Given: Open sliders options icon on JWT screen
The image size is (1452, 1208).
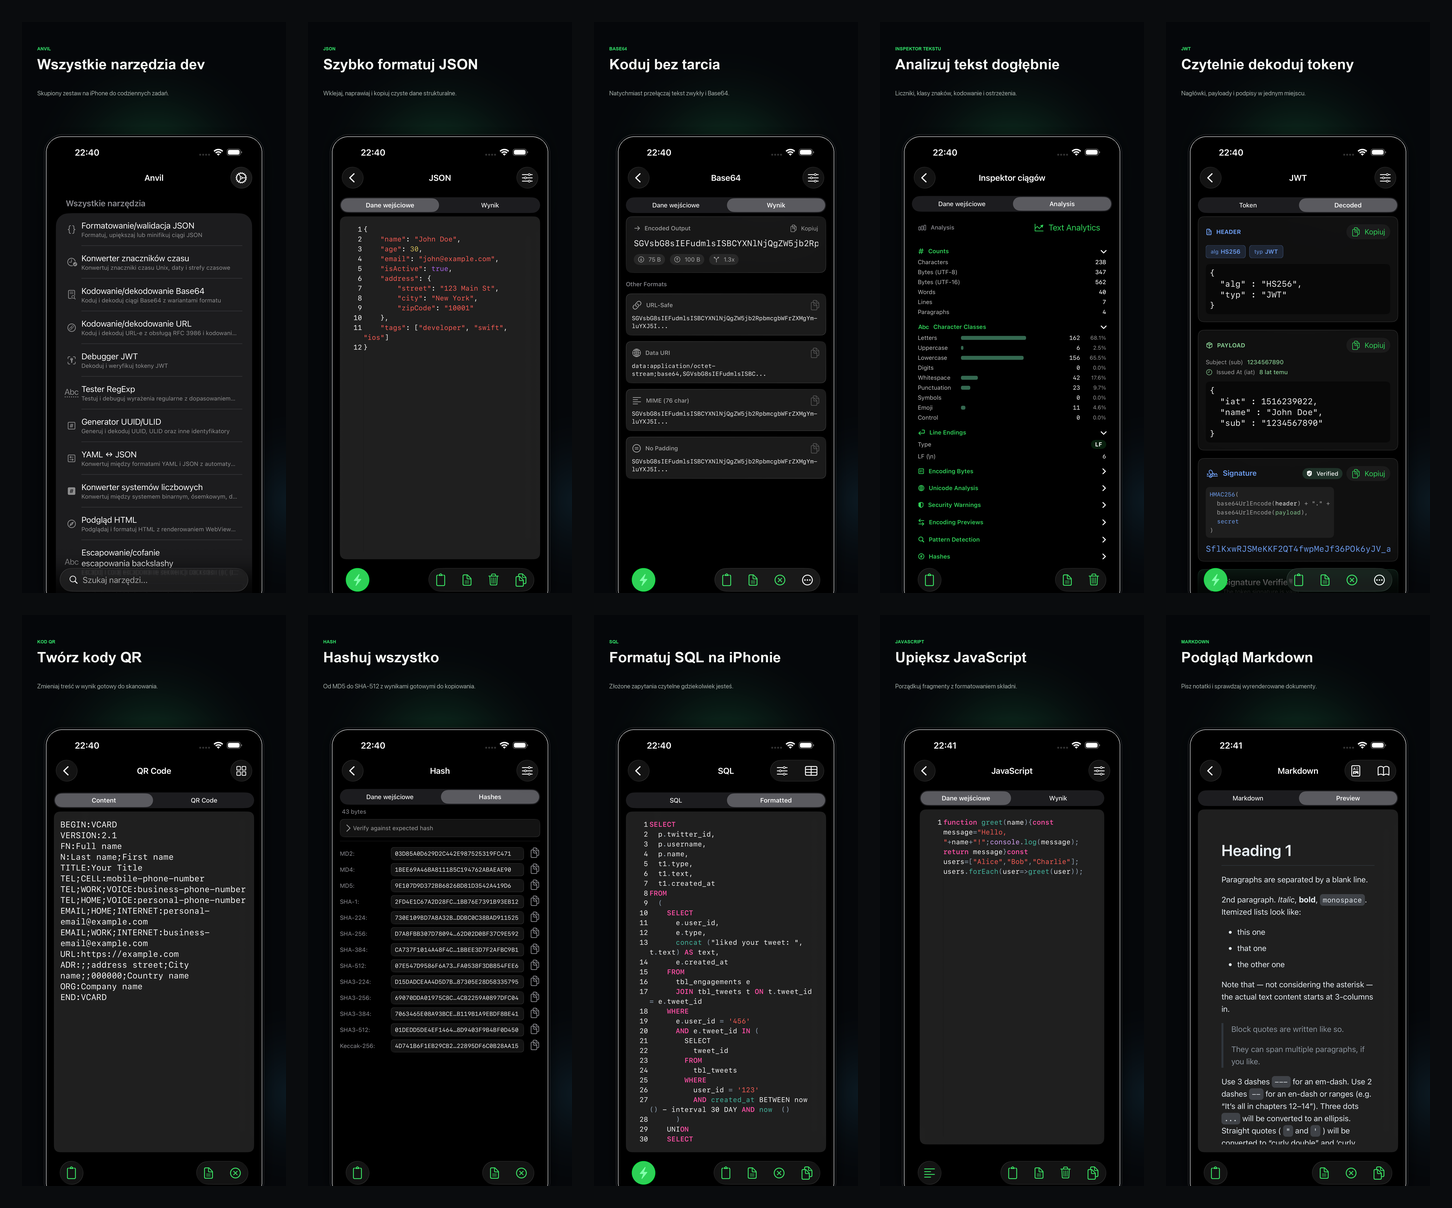Looking at the screenshot, I should 1385,178.
